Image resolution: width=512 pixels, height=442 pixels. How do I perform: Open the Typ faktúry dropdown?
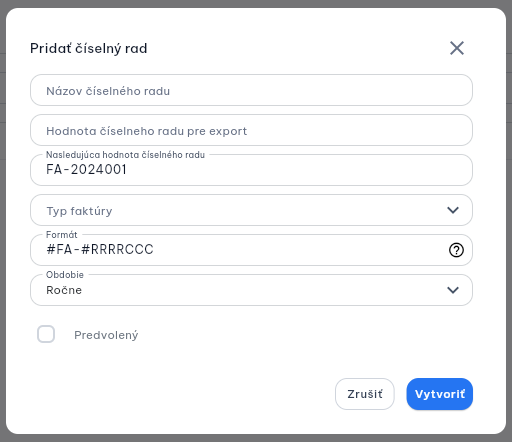click(251, 210)
